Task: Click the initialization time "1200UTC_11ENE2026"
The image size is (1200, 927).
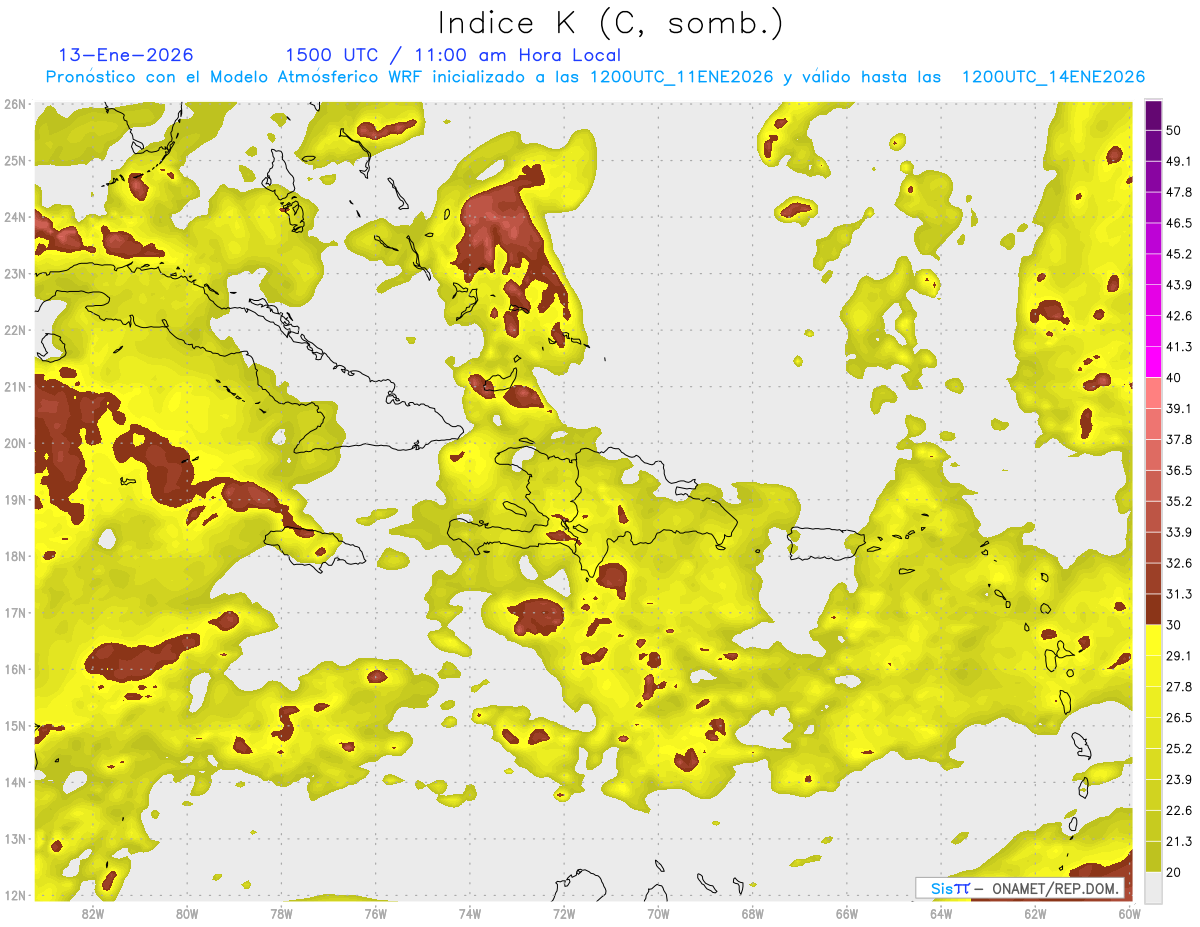Action: (682, 77)
